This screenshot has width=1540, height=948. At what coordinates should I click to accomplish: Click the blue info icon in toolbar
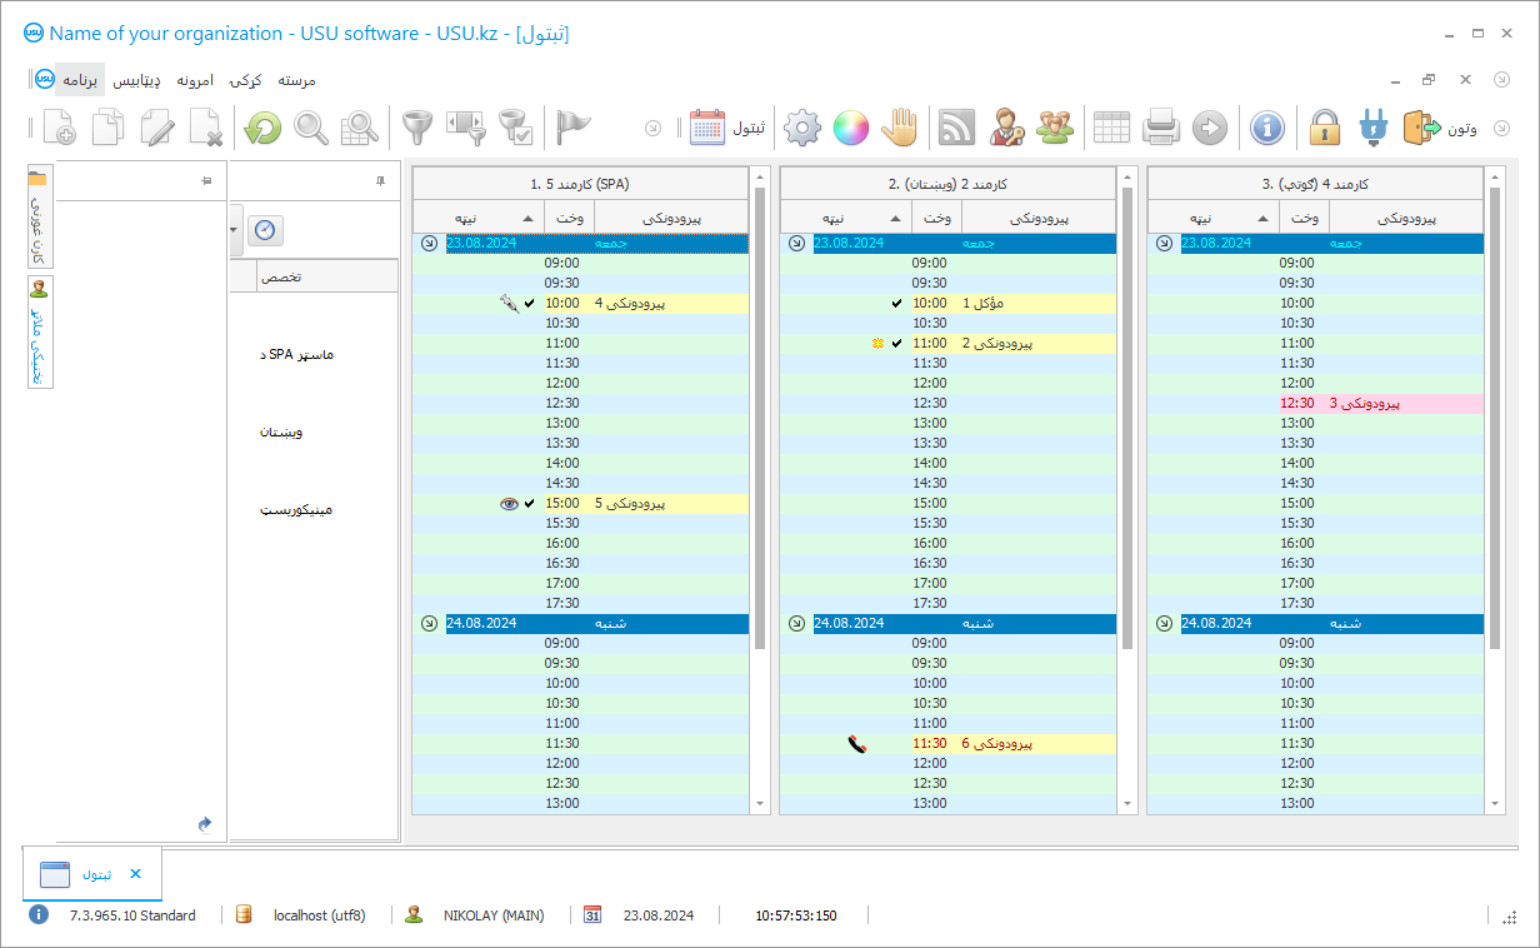1267,128
